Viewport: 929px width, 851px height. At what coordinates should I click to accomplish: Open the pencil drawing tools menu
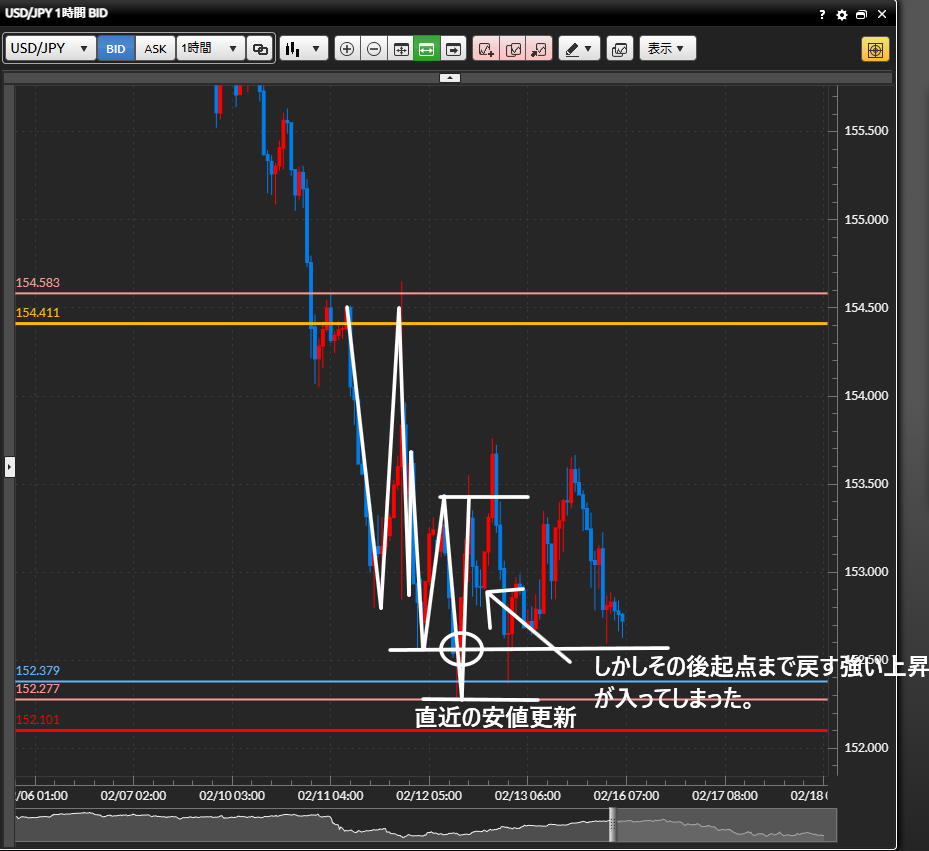[x=578, y=49]
